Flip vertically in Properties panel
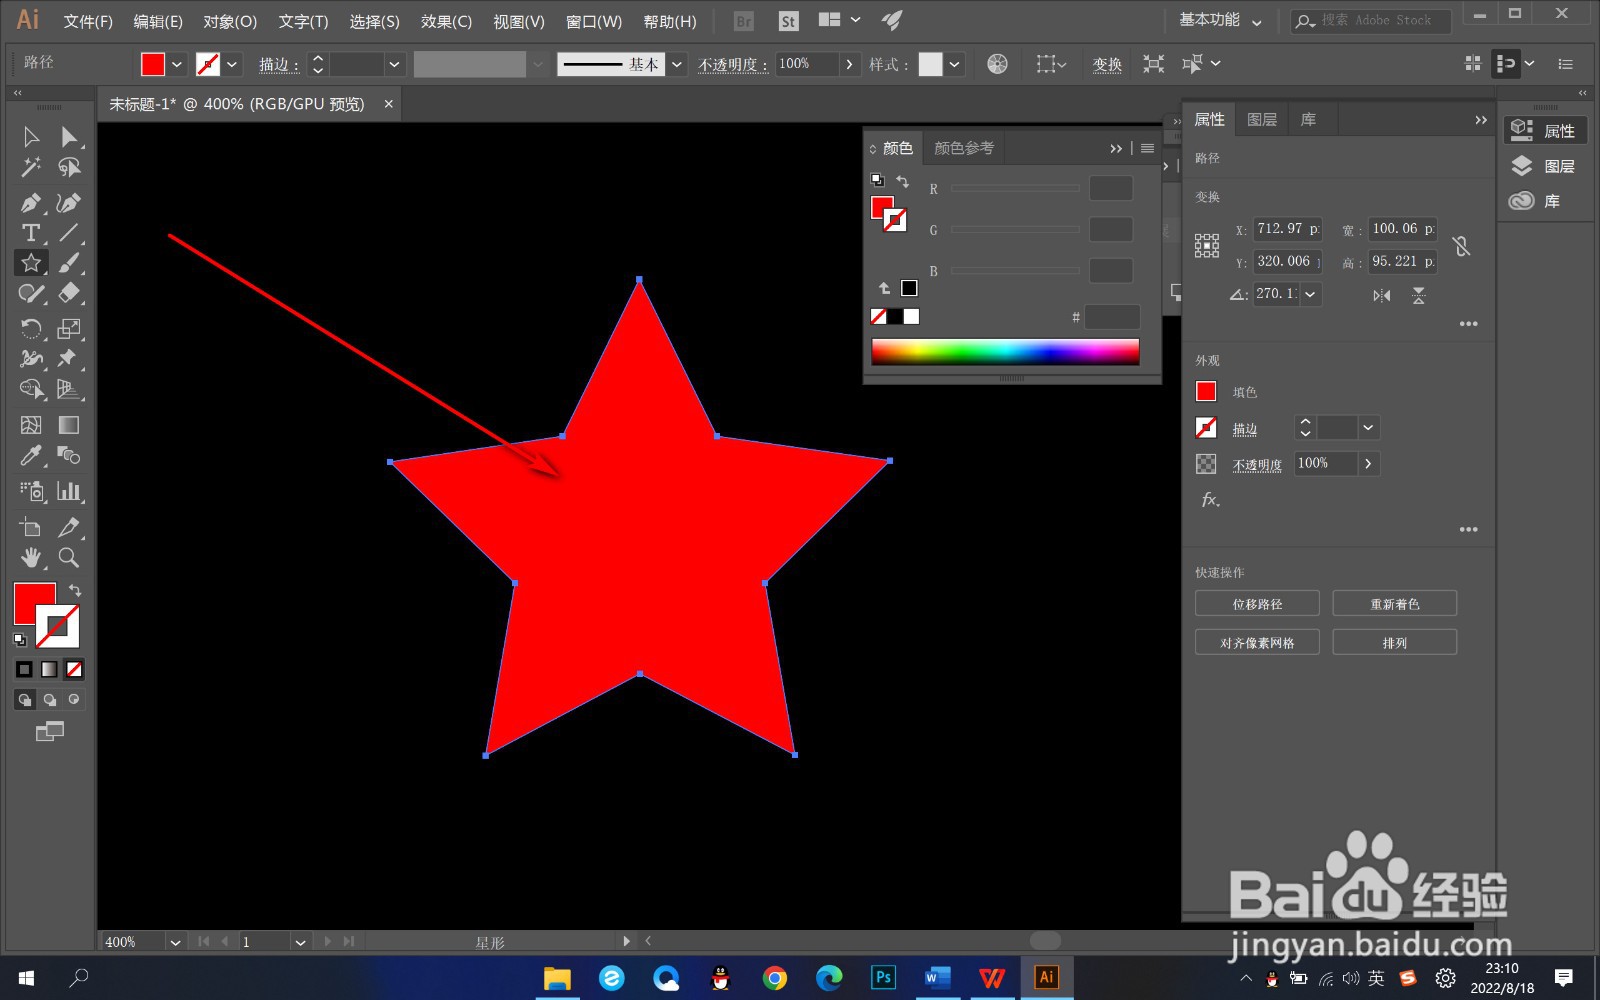Screen dimensions: 1600x1000 click(x=1418, y=295)
